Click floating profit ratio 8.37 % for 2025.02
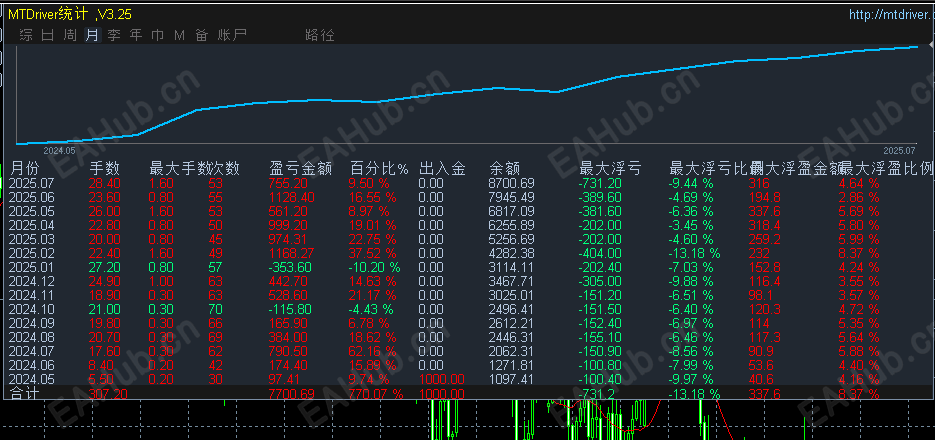 point(859,253)
